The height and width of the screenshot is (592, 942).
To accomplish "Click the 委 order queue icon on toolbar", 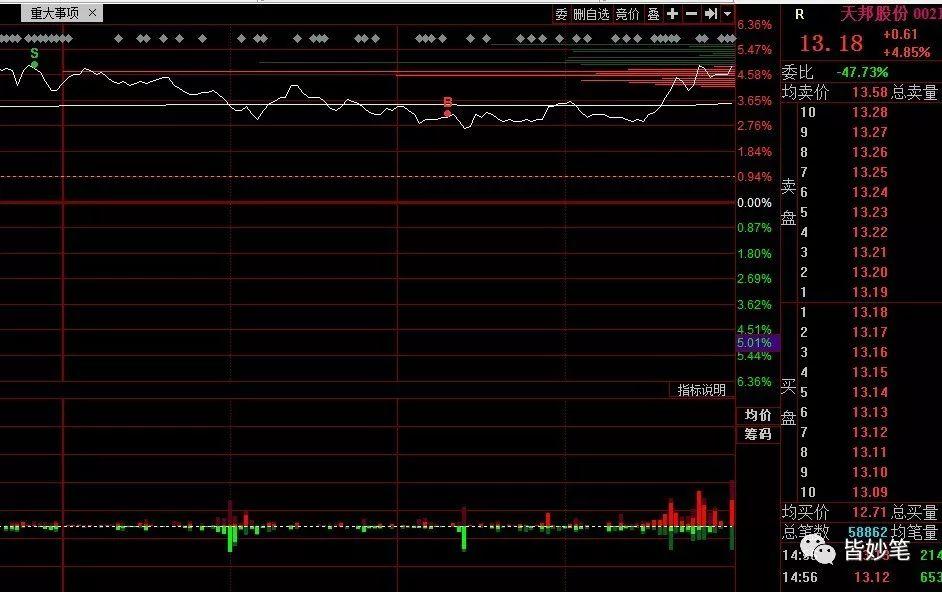I will 560,13.
